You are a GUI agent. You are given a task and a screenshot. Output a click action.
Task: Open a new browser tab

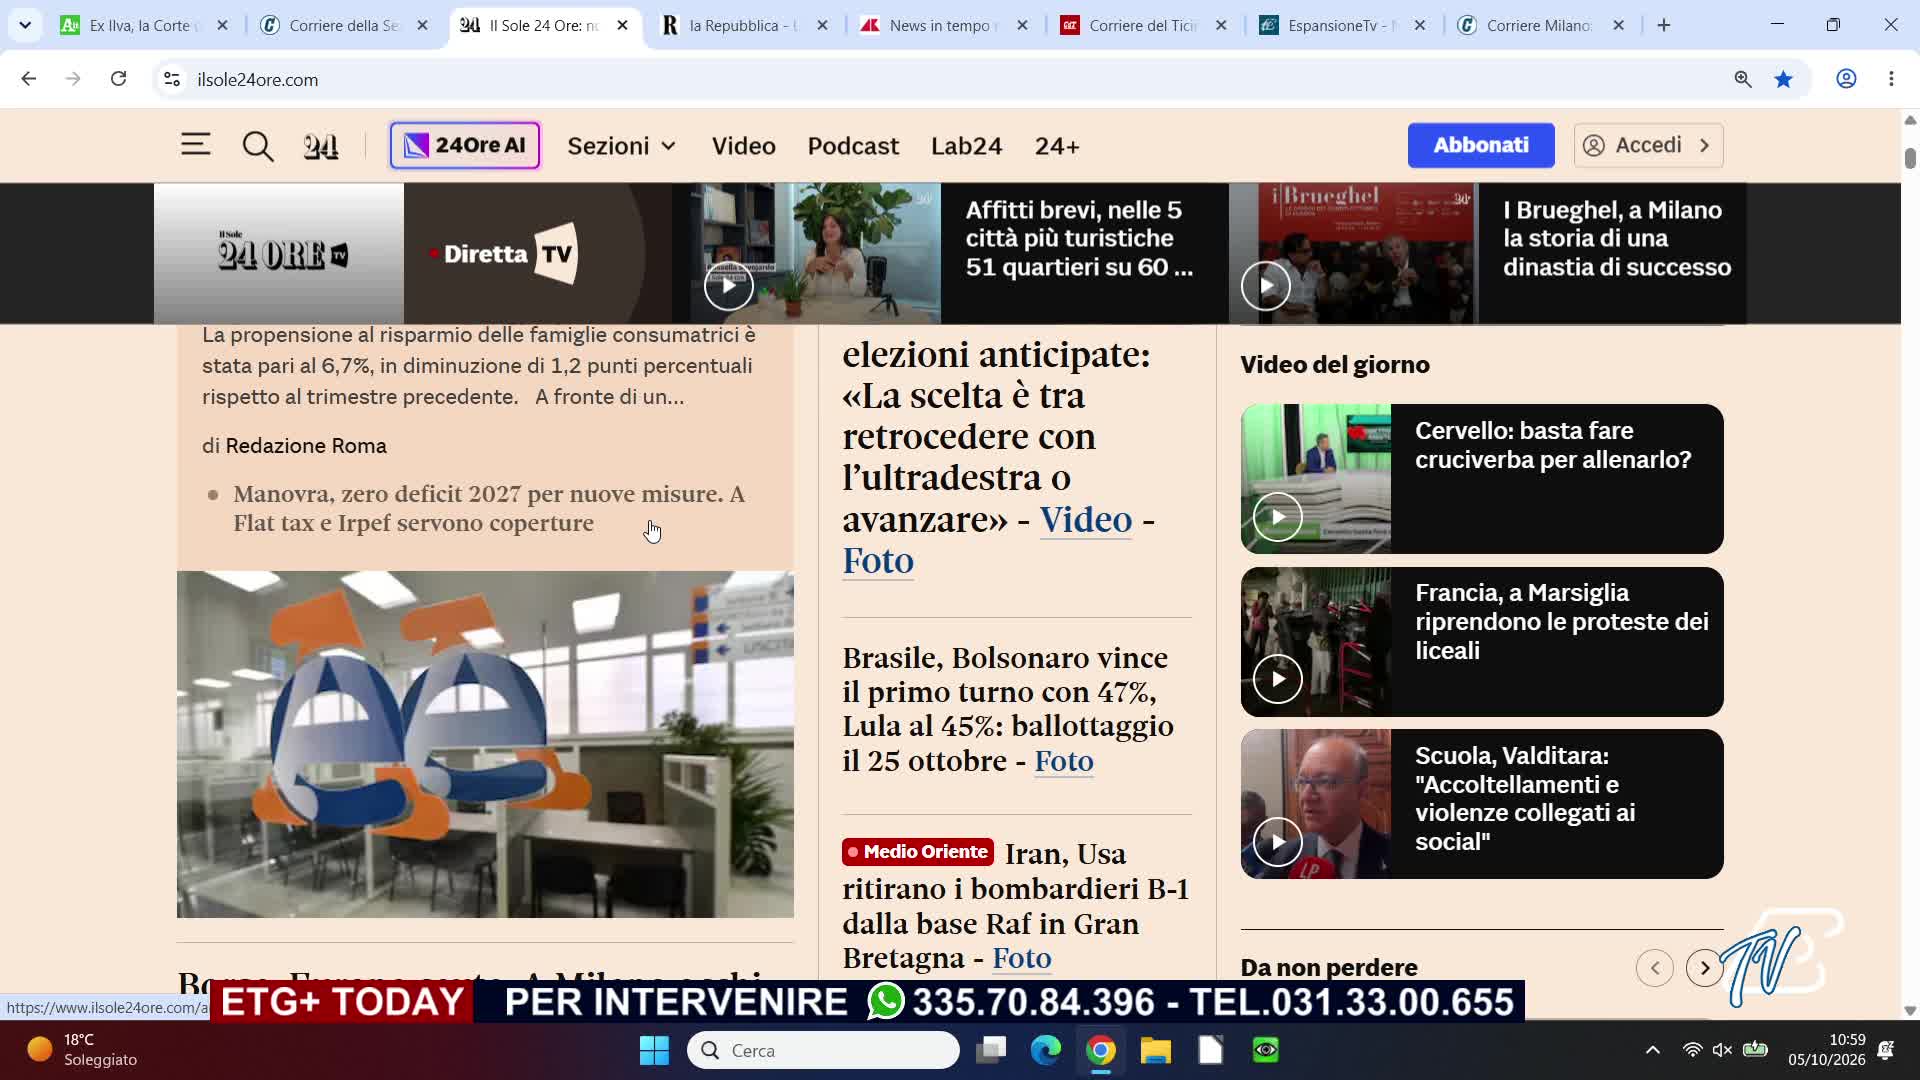click(1664, 25)
